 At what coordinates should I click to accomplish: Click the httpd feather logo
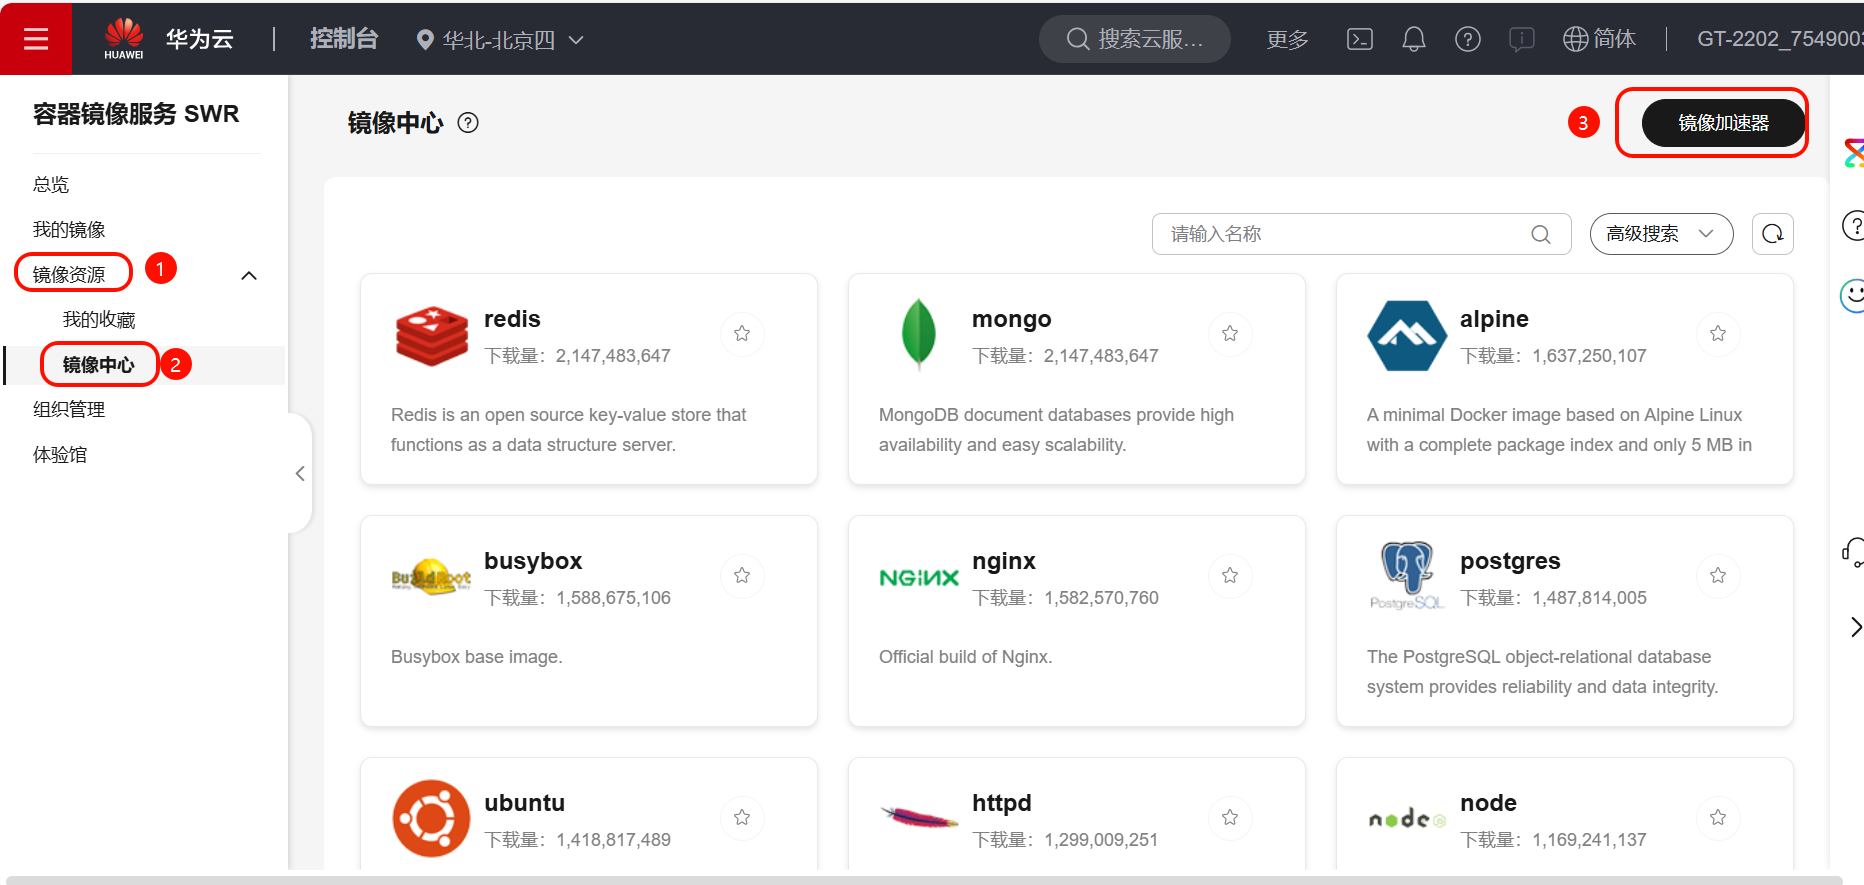point(919,818)
